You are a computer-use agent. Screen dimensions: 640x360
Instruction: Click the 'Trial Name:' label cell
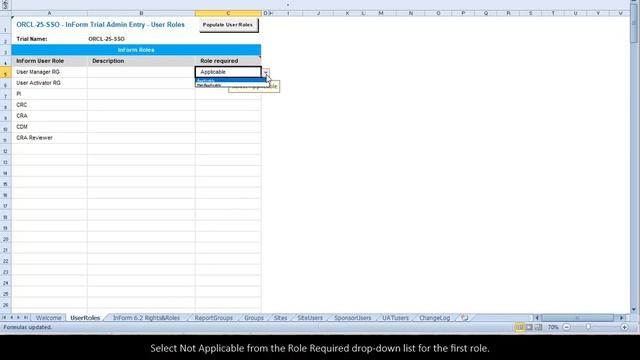[32, 39]
